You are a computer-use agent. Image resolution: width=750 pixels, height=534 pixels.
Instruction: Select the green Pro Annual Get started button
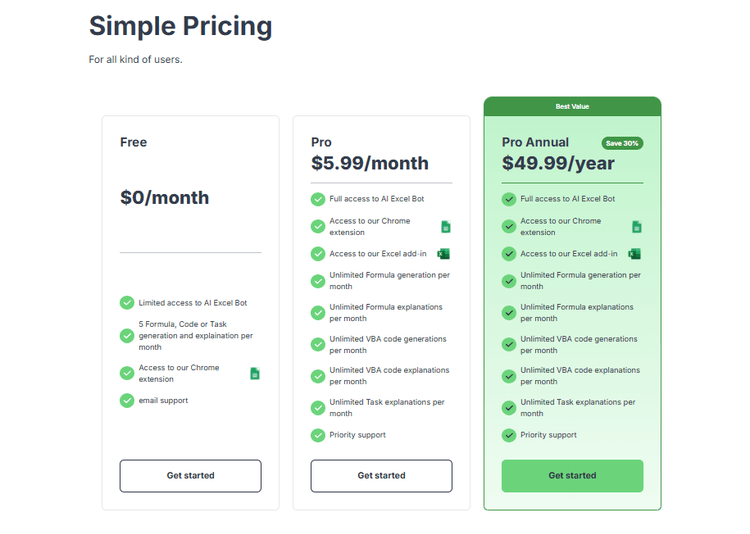[572, 476]
